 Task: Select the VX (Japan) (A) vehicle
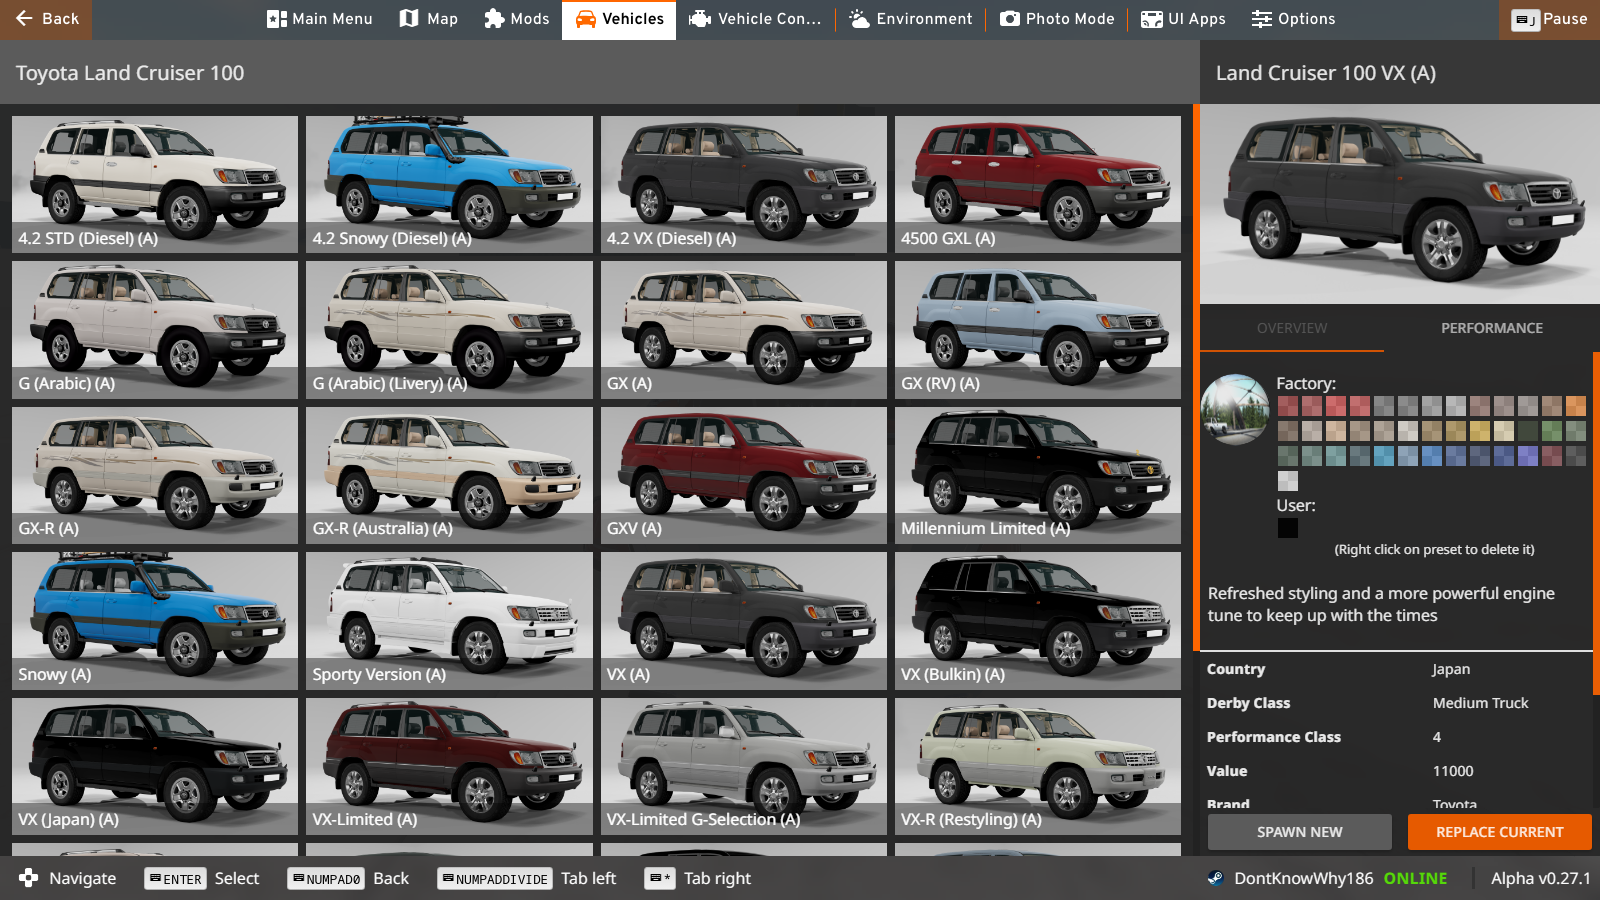155,766
